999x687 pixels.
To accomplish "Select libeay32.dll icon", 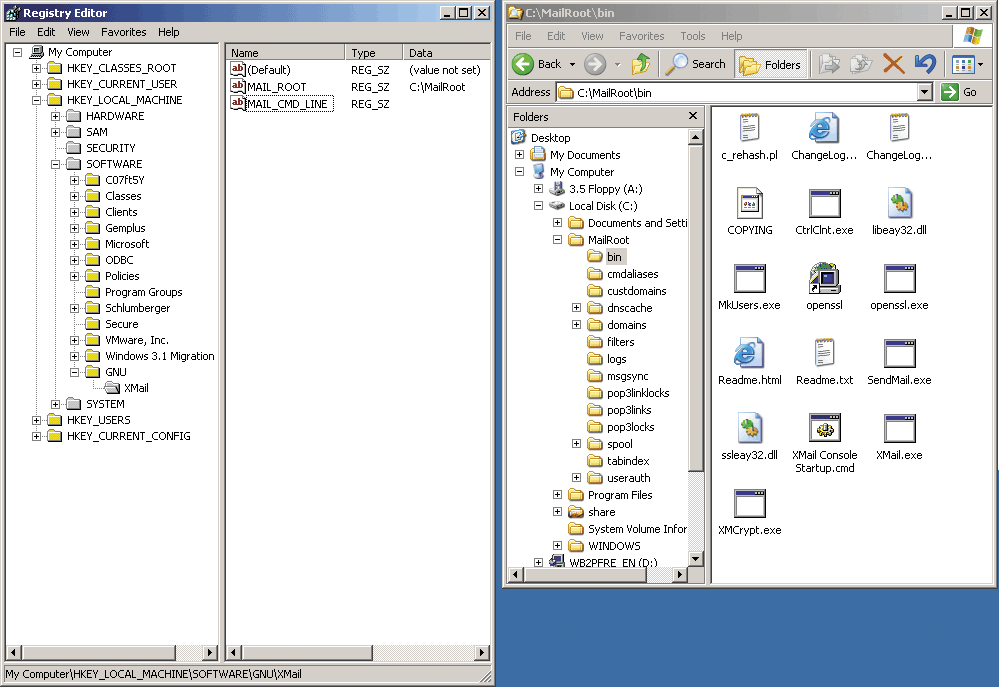I will click(899, 203).
